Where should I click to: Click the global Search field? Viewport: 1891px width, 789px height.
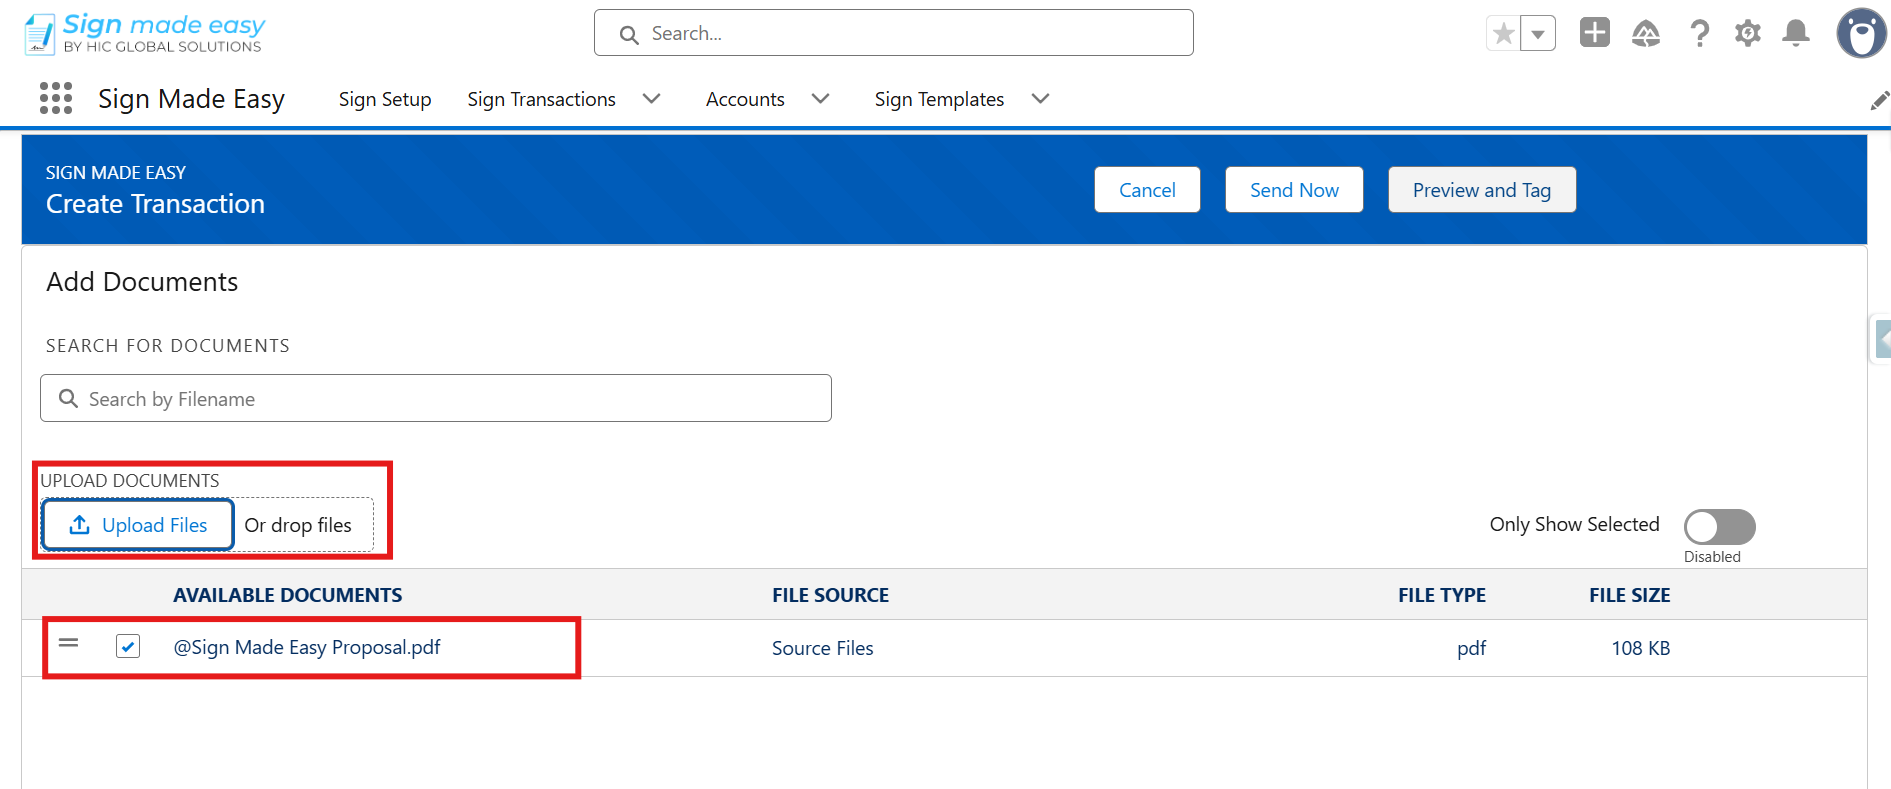tap(893, 33)
